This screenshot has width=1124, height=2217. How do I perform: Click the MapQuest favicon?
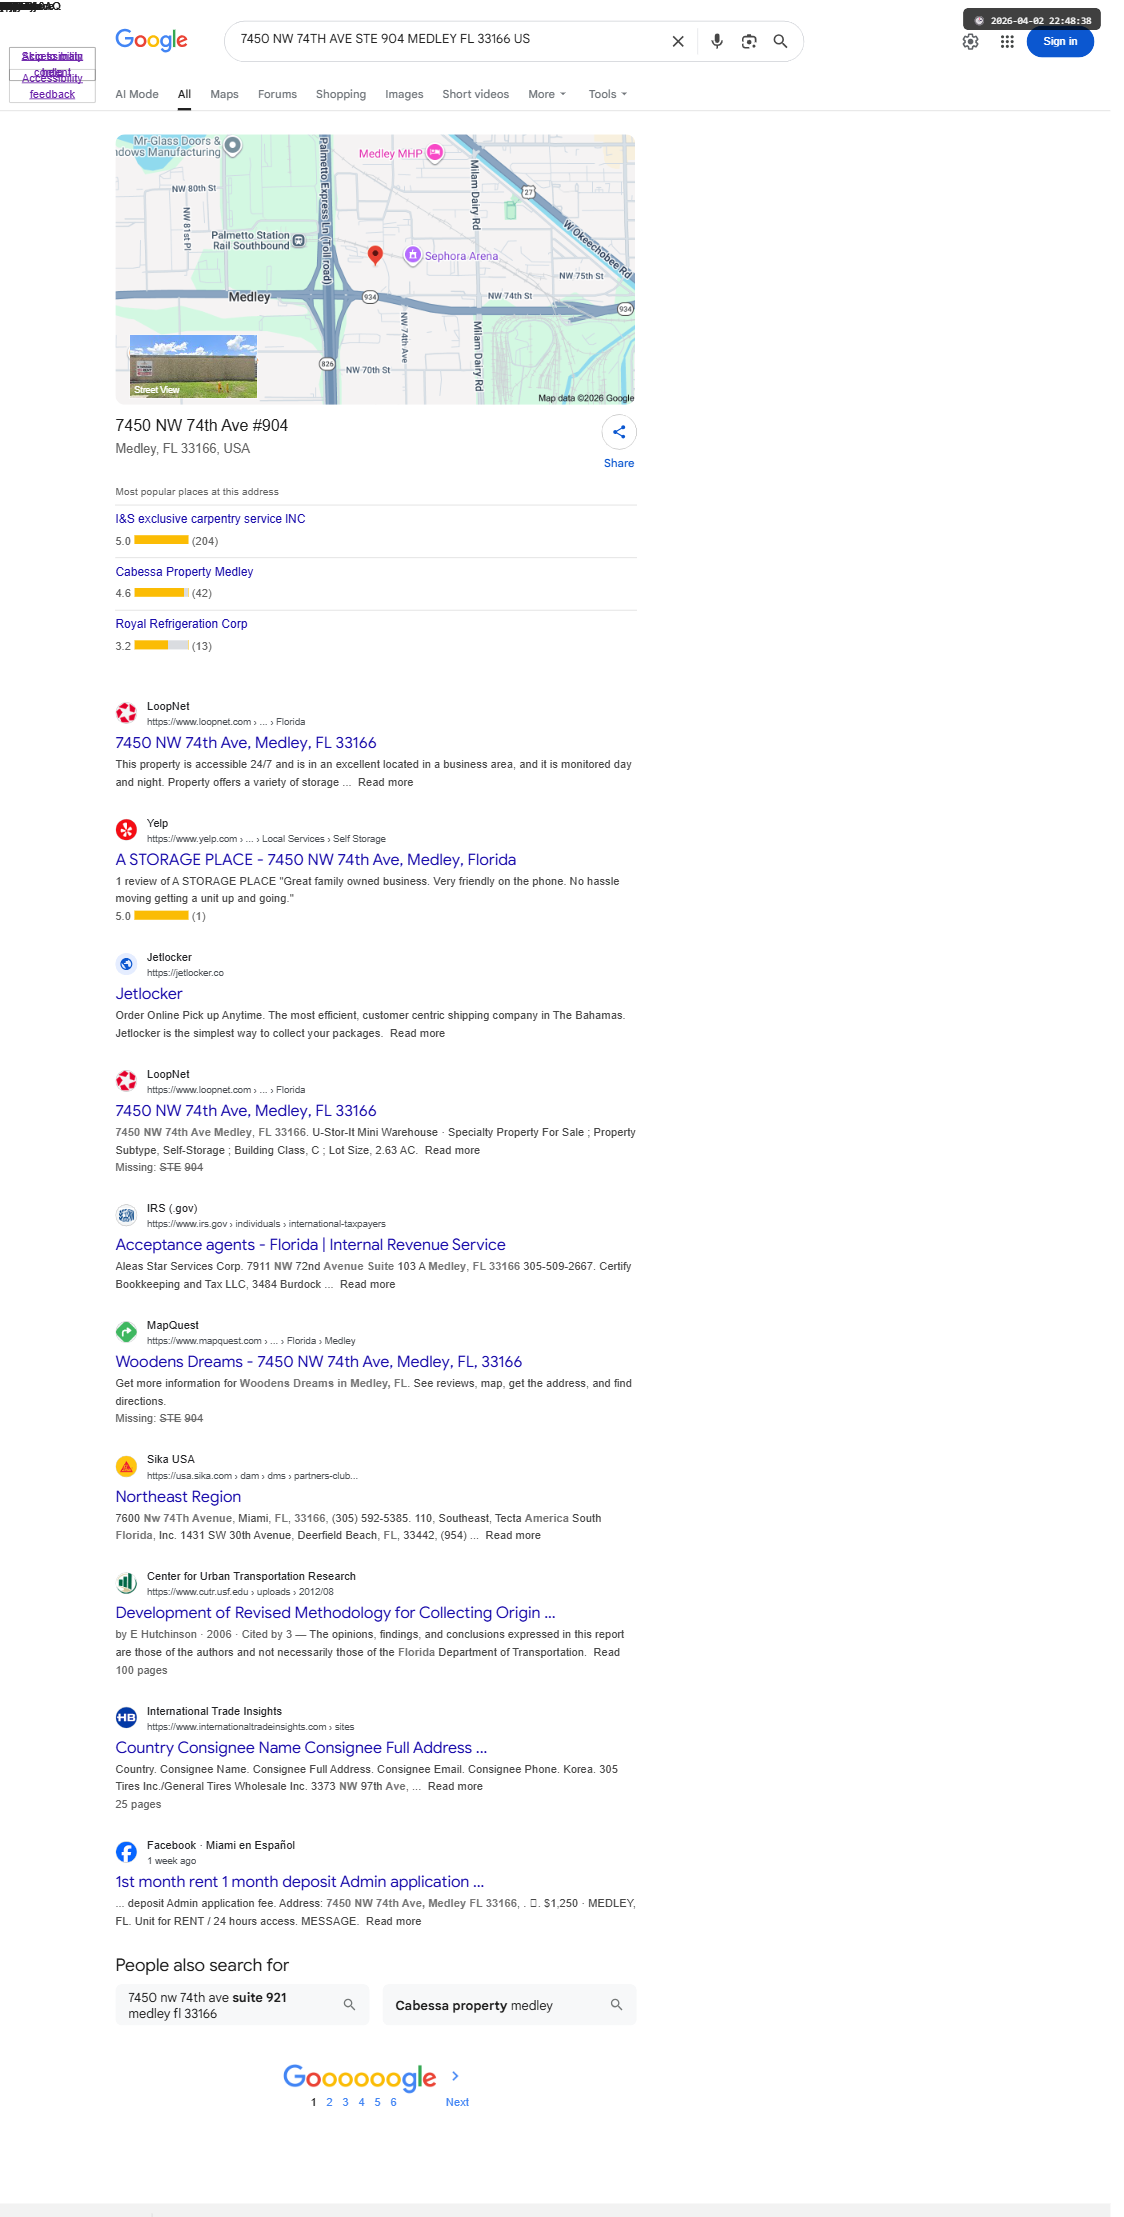coord(126,1332)
